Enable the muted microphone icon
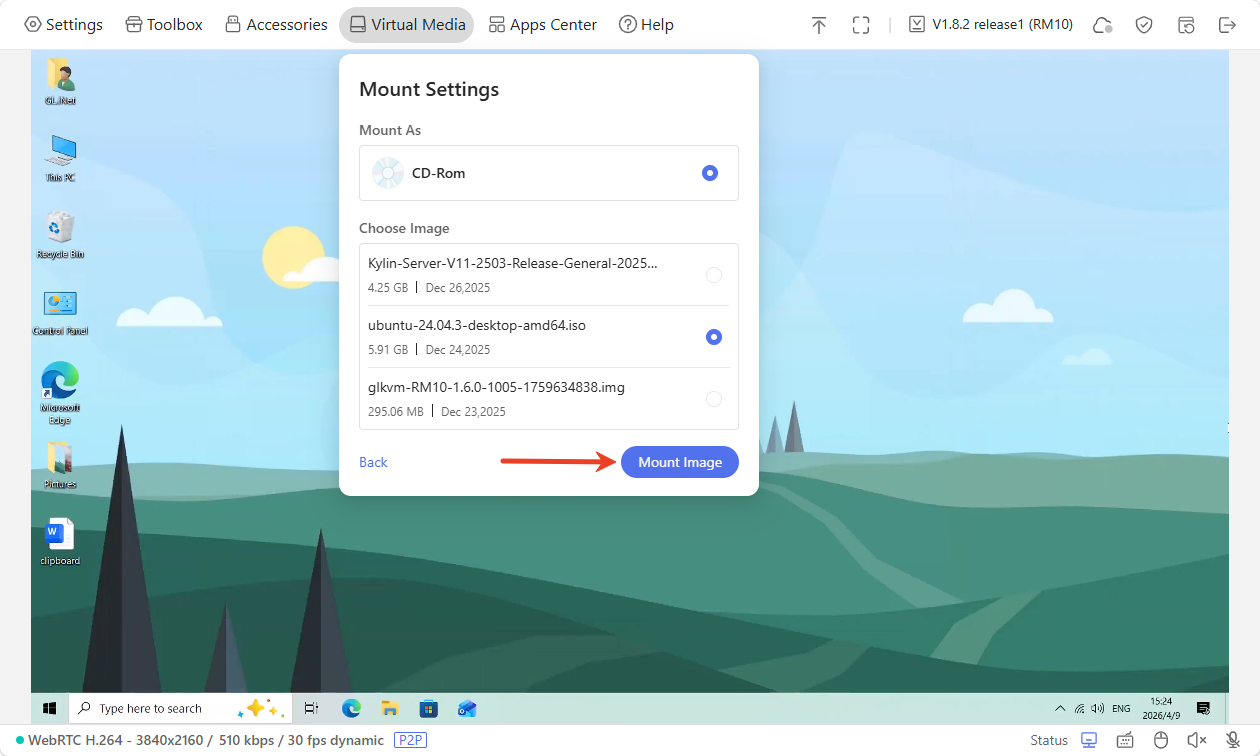Viewport: 1260px width, 756px height. (1233, 740)
